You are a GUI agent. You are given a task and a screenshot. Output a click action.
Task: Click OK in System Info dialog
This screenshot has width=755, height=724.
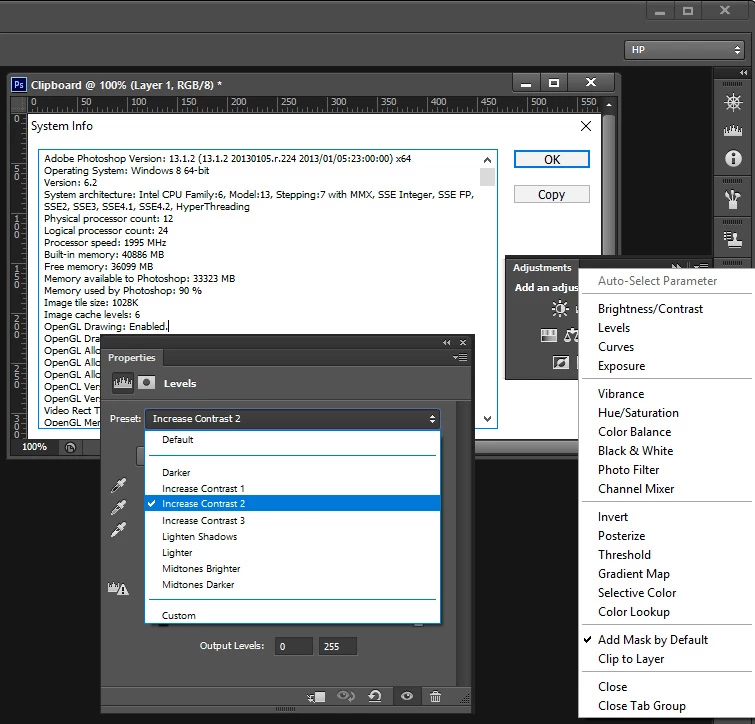552,159
